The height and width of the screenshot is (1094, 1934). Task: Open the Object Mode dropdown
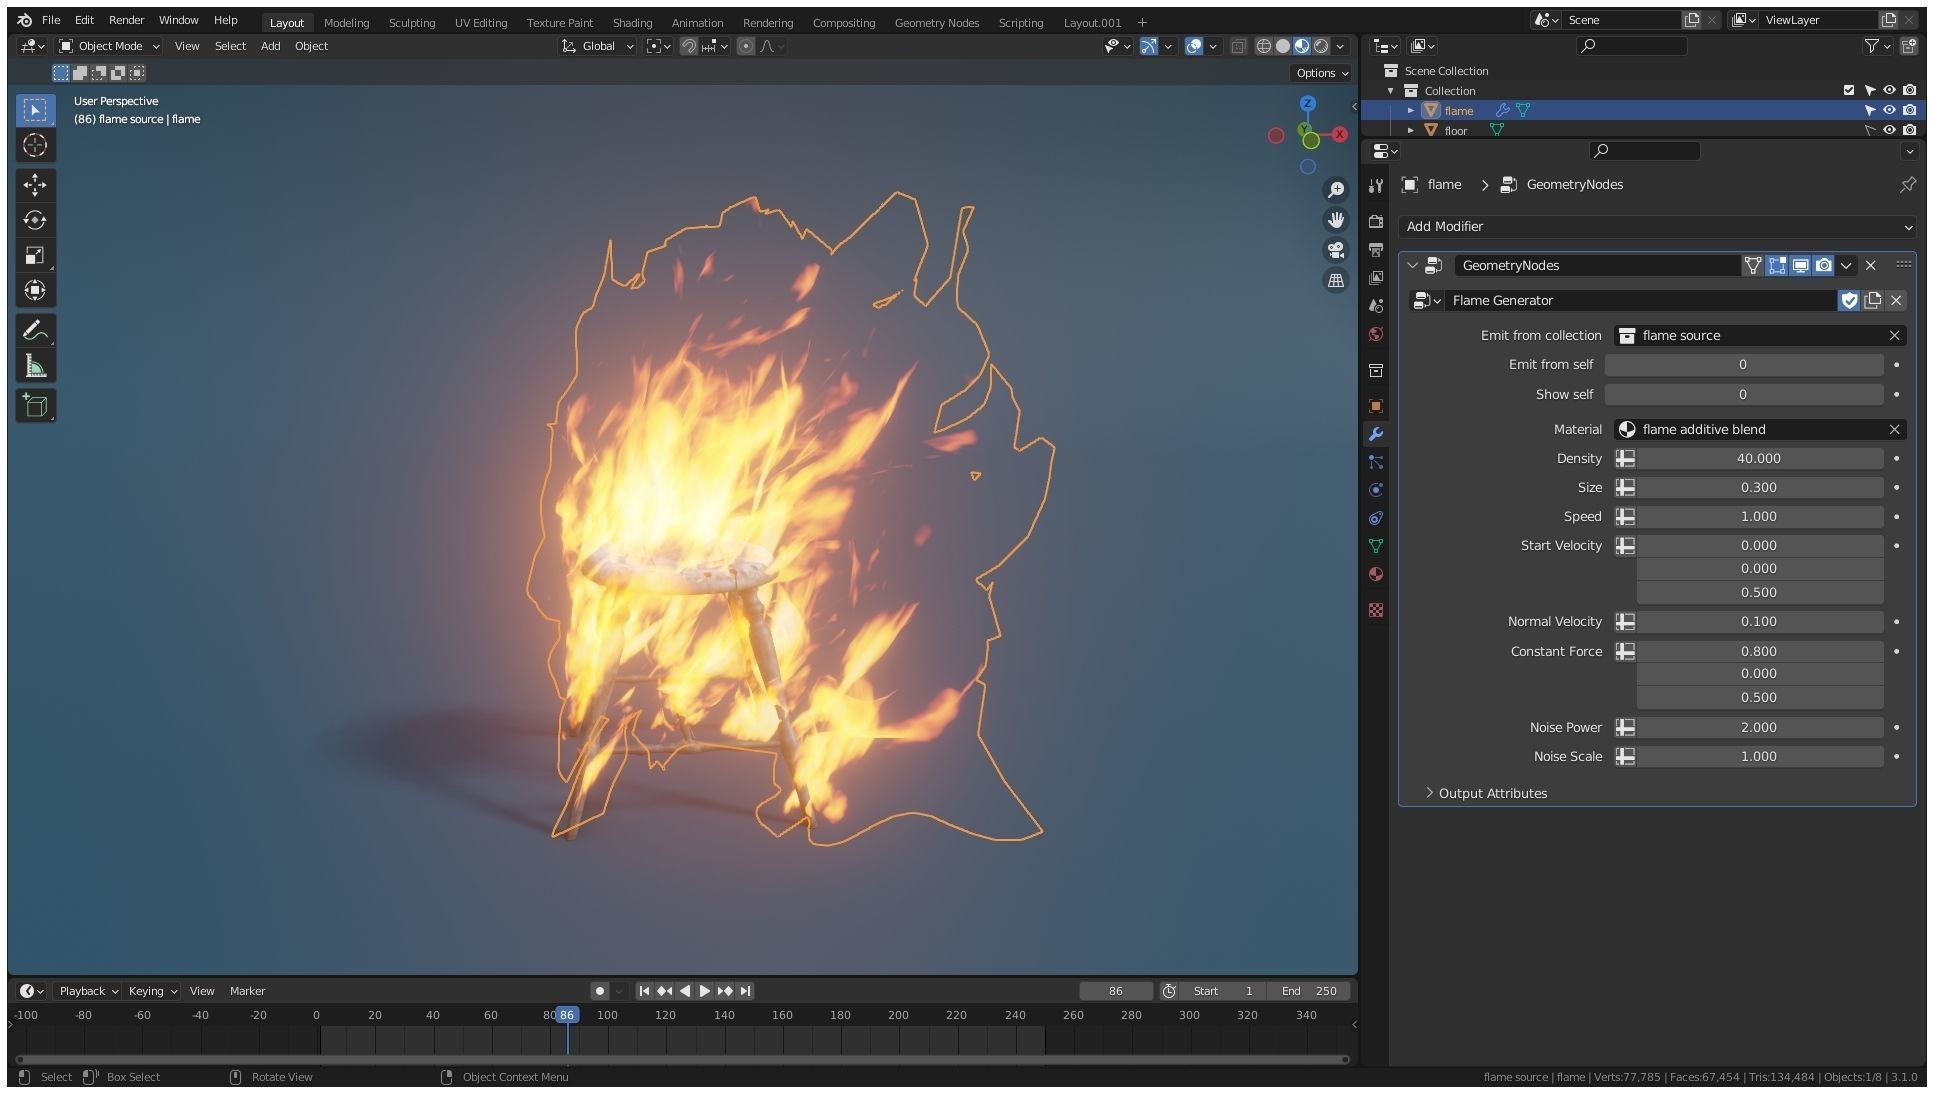point(109,46)
